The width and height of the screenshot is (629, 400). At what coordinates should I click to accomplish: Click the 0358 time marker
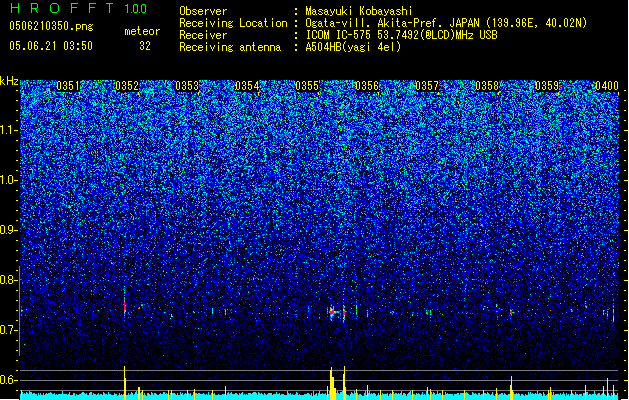click(x=487, y=86)
